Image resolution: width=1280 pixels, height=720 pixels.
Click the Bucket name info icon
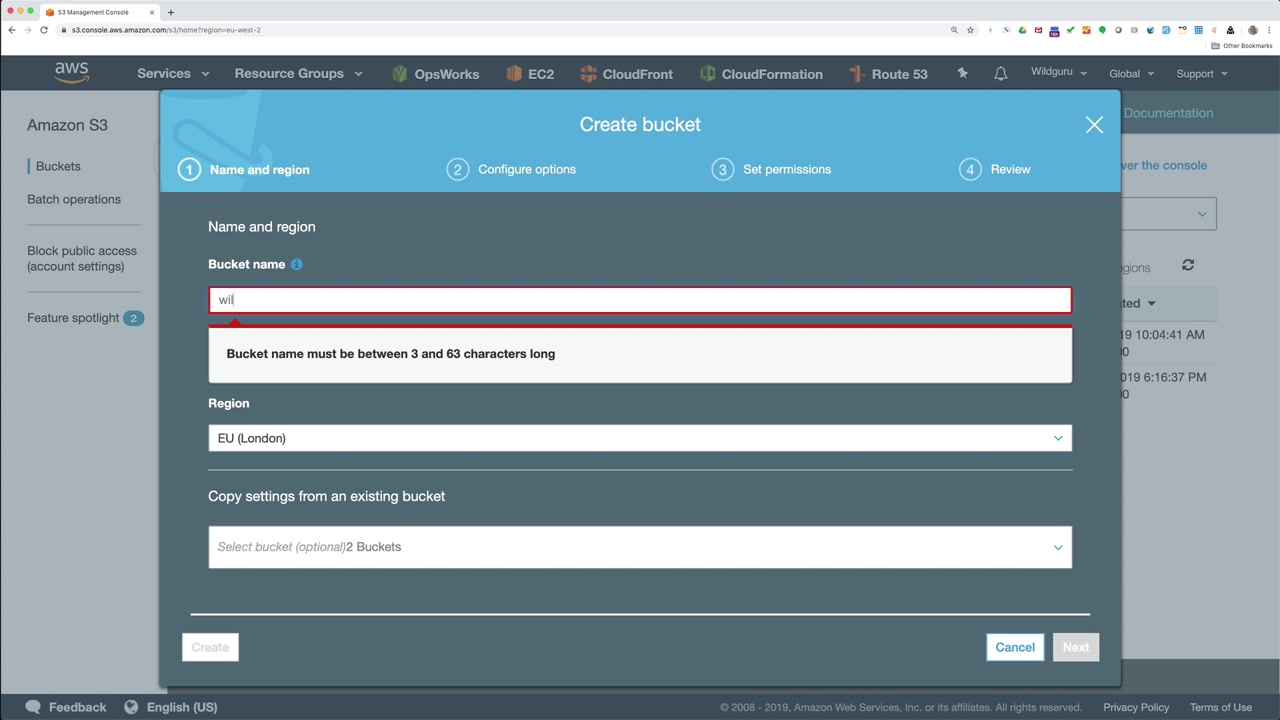[x=296, y=264]
